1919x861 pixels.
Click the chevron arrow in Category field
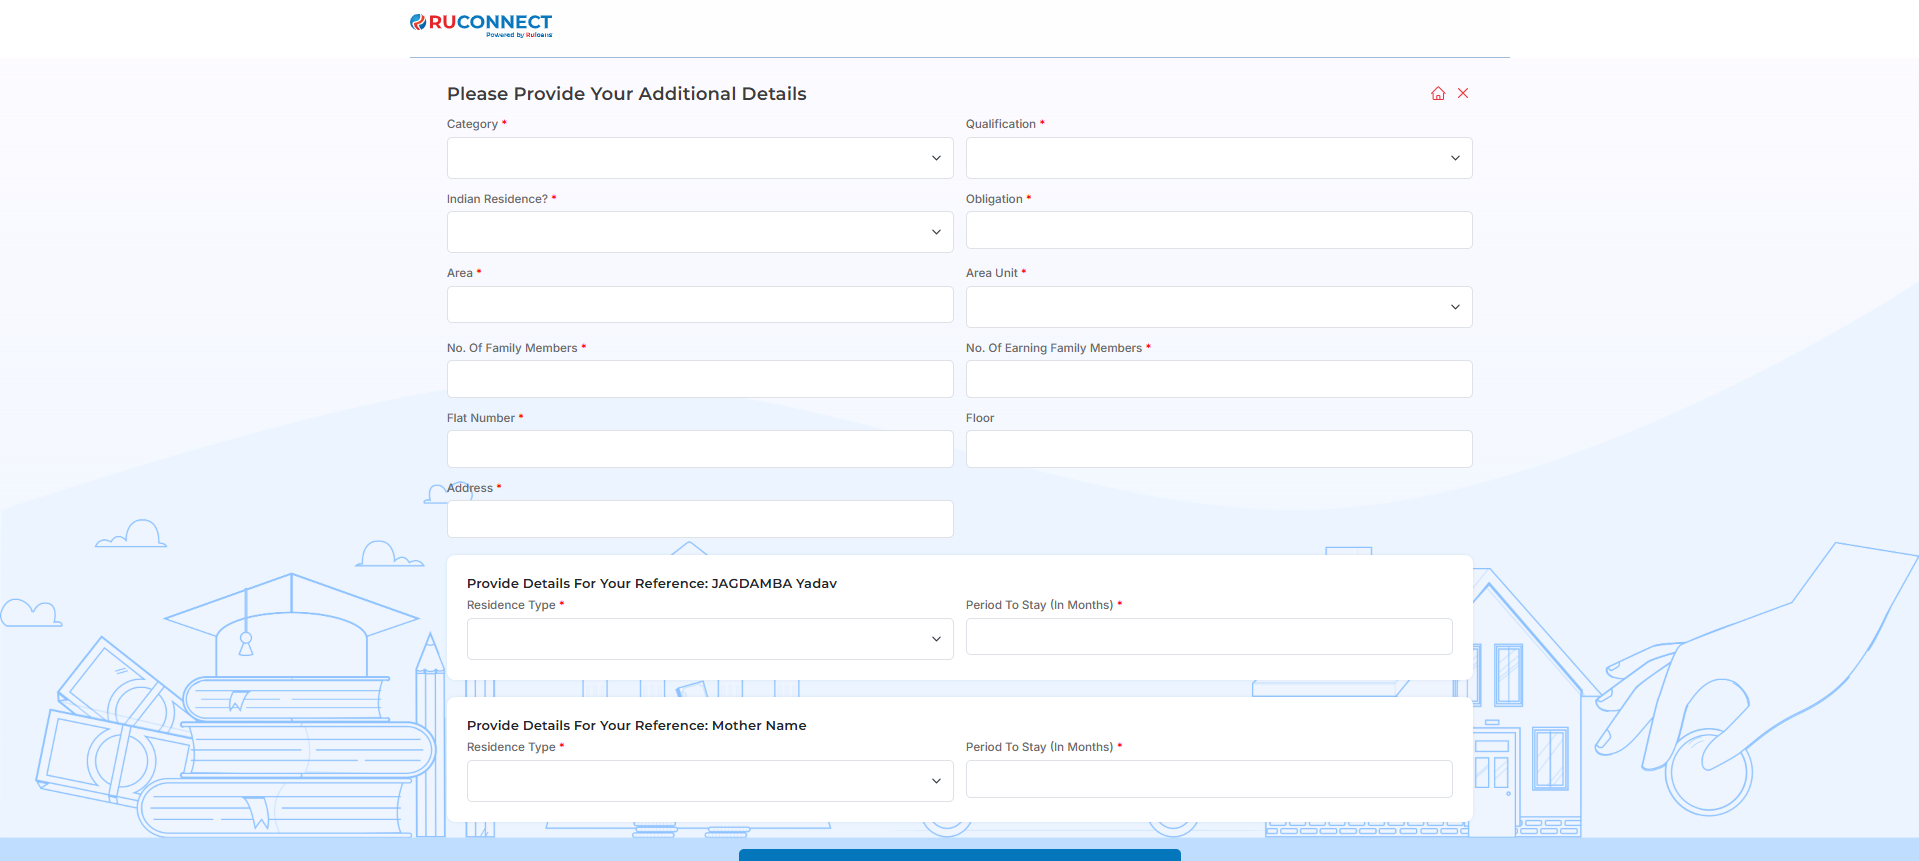936,158
